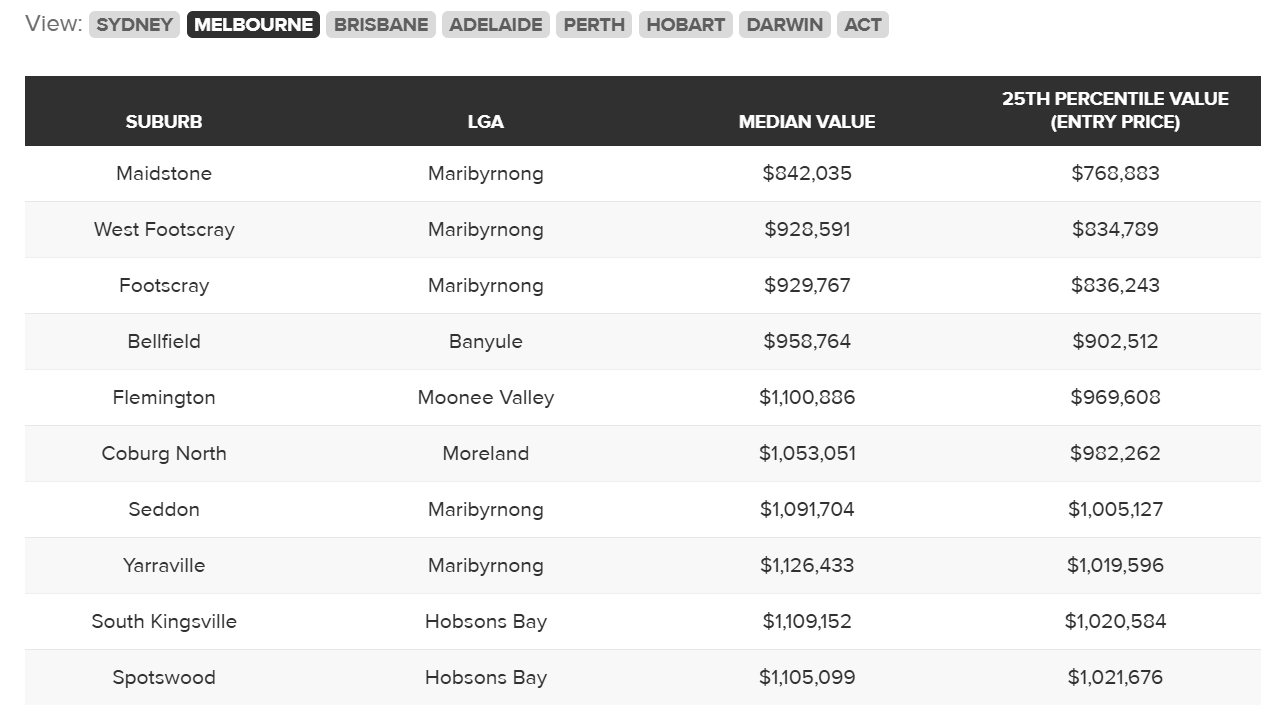1268x720 pixels.
Task: Switch view to the Sydney tab
Action: (134, 25)
